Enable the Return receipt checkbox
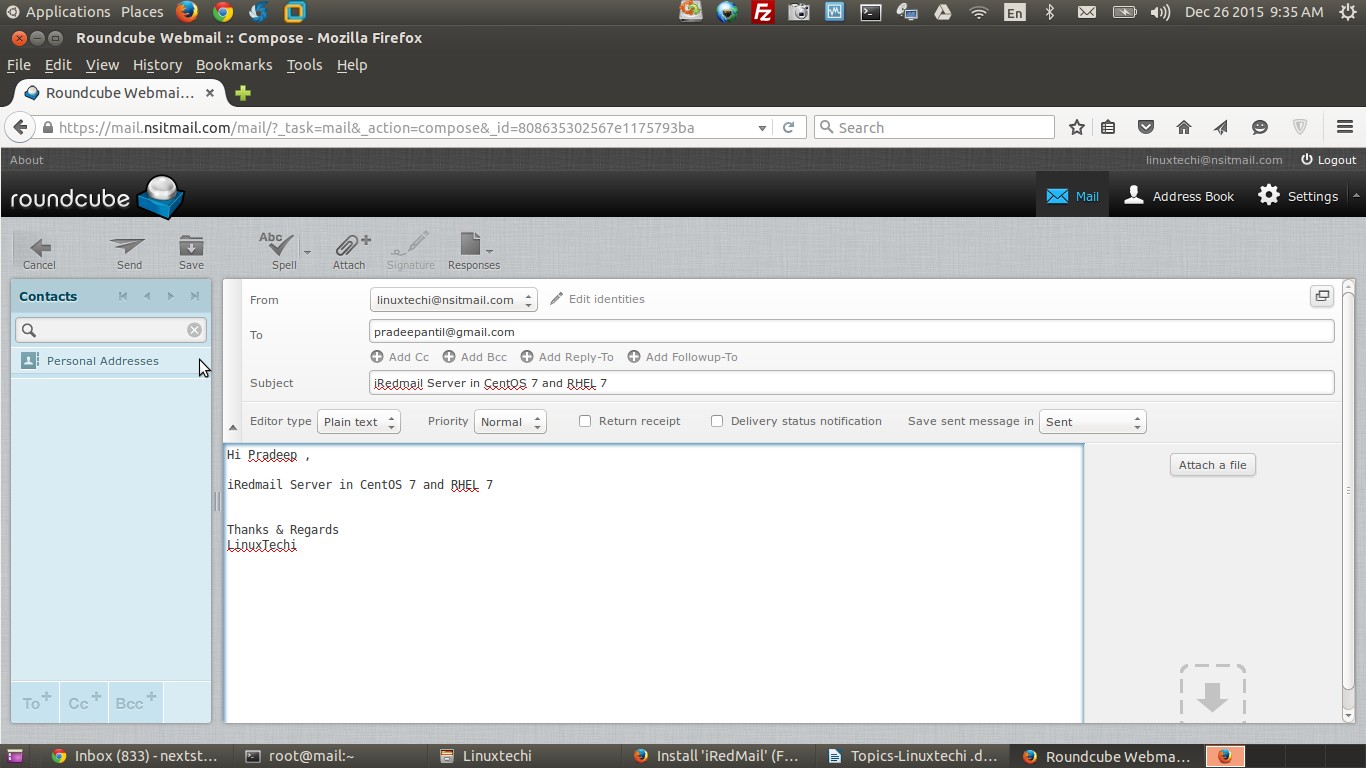The image size is (1366, 768). [585, 420]
